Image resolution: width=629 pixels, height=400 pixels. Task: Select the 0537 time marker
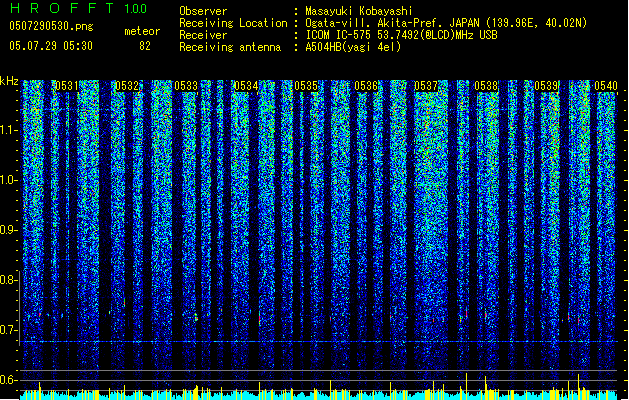pos(426,86)
